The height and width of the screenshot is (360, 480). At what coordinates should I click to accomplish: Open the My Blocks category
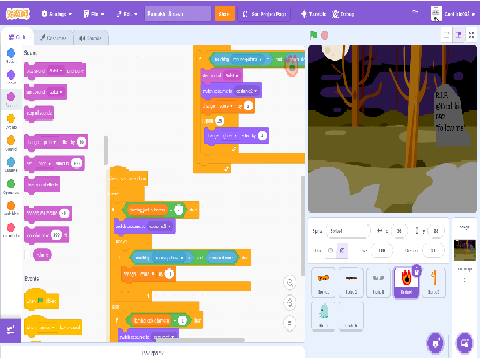11,230
